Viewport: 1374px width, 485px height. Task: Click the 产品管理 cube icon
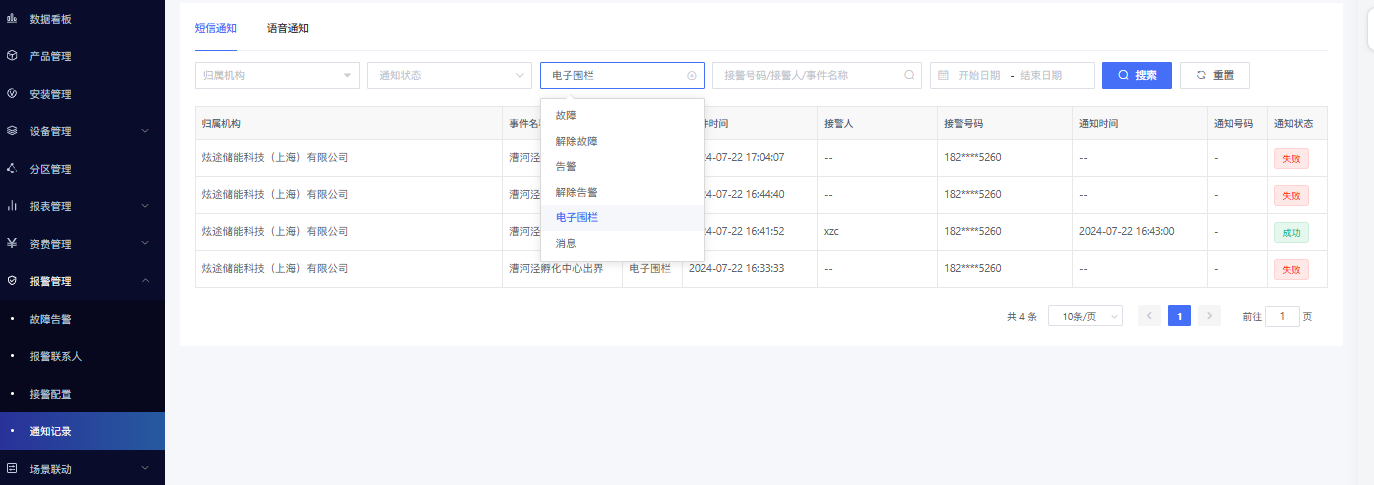[x=12, y=56]
